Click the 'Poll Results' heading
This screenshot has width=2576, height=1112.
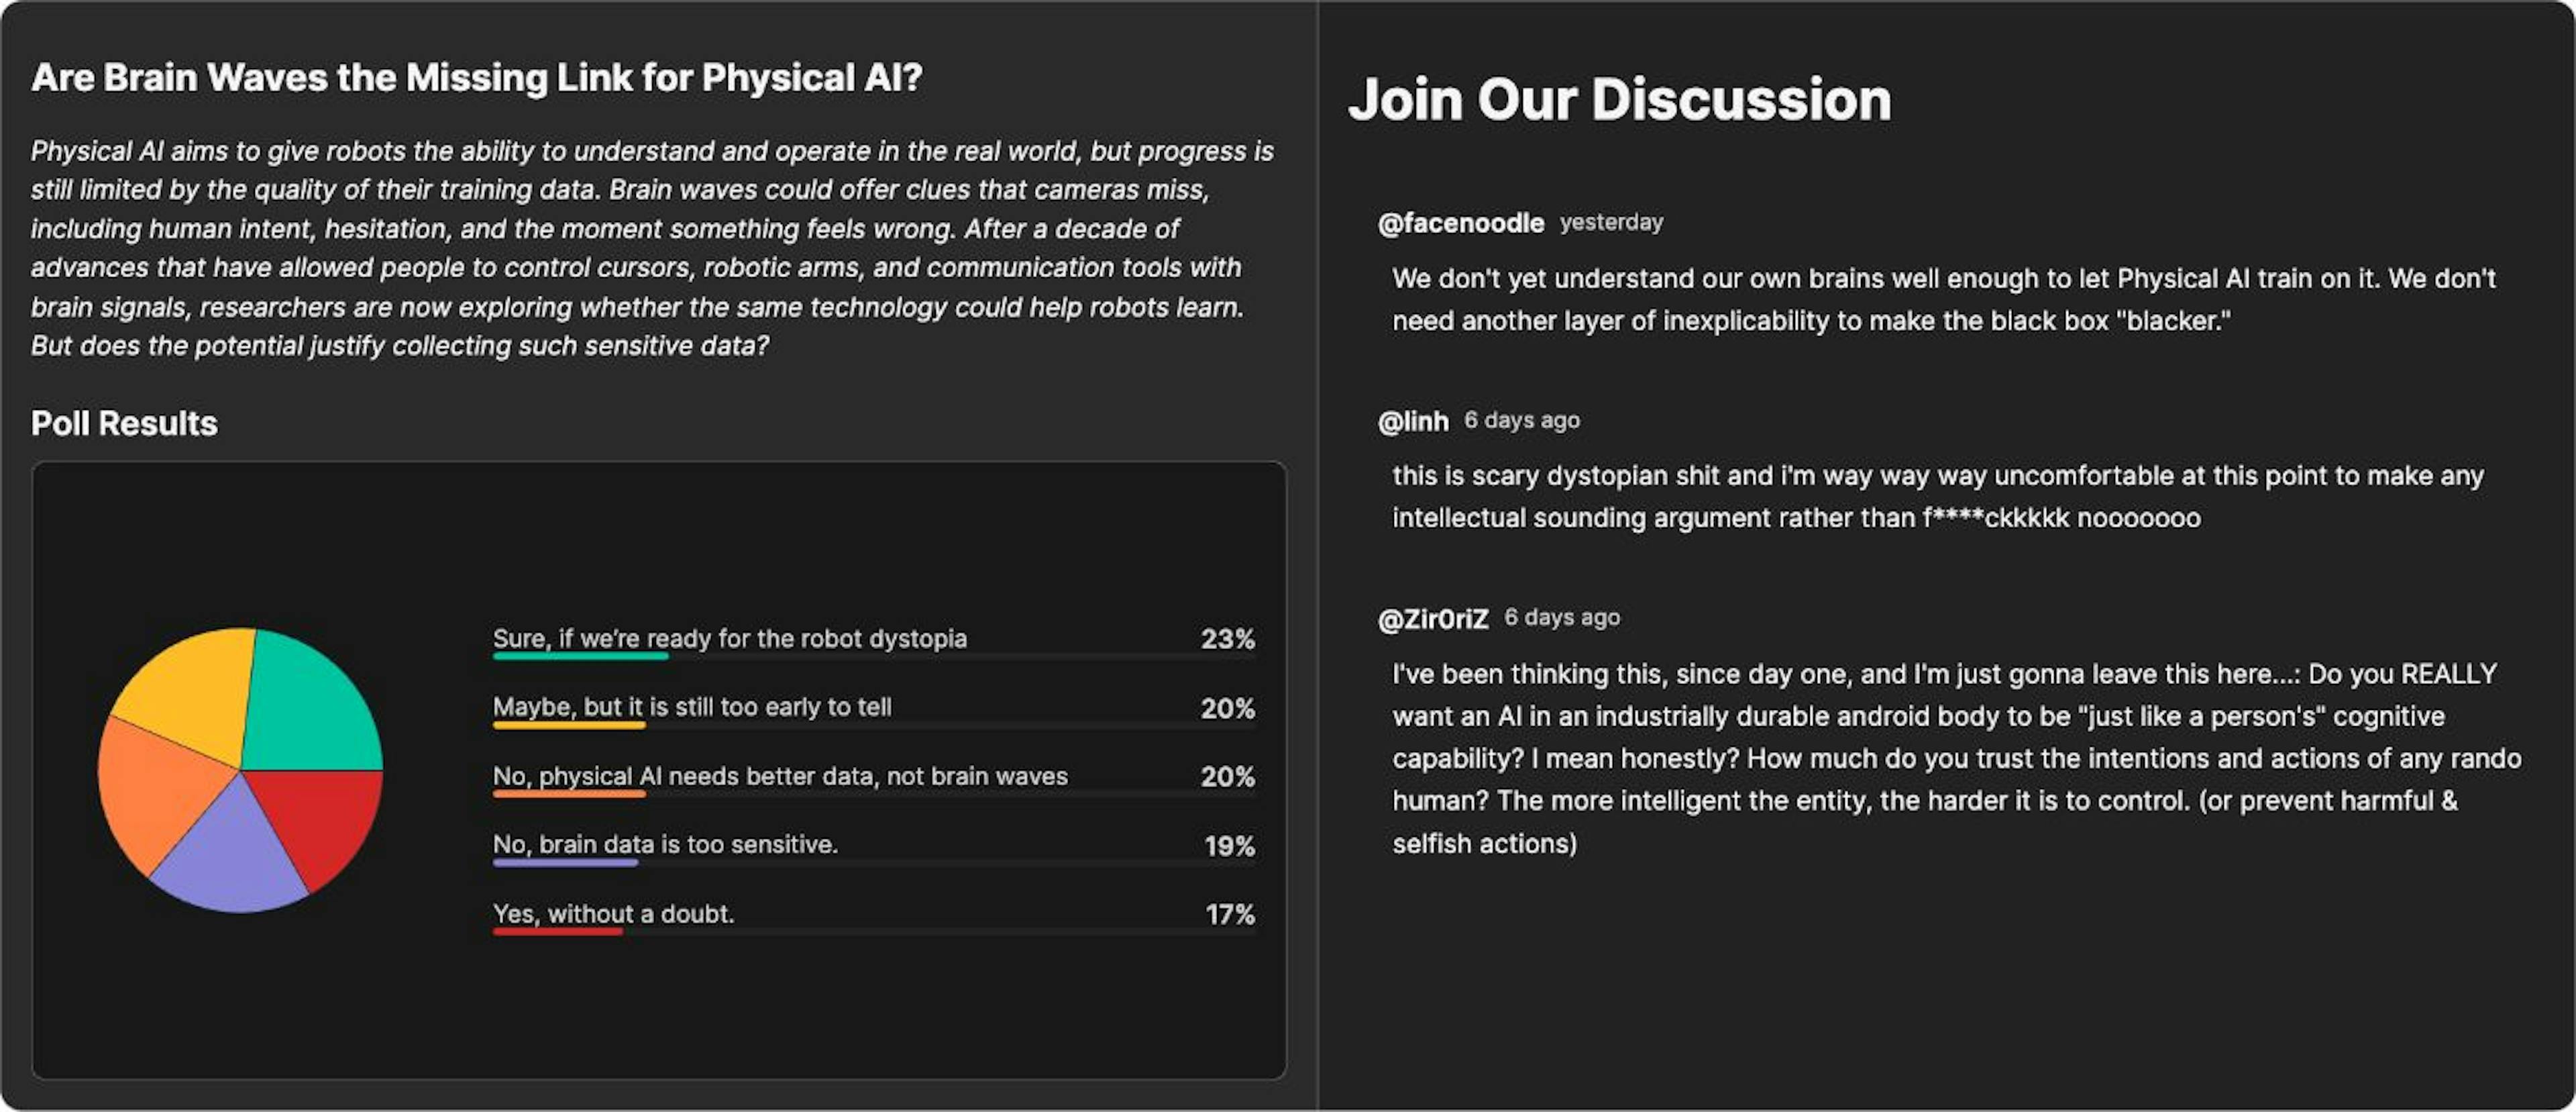pyautogui.click(x=124, y=424)
